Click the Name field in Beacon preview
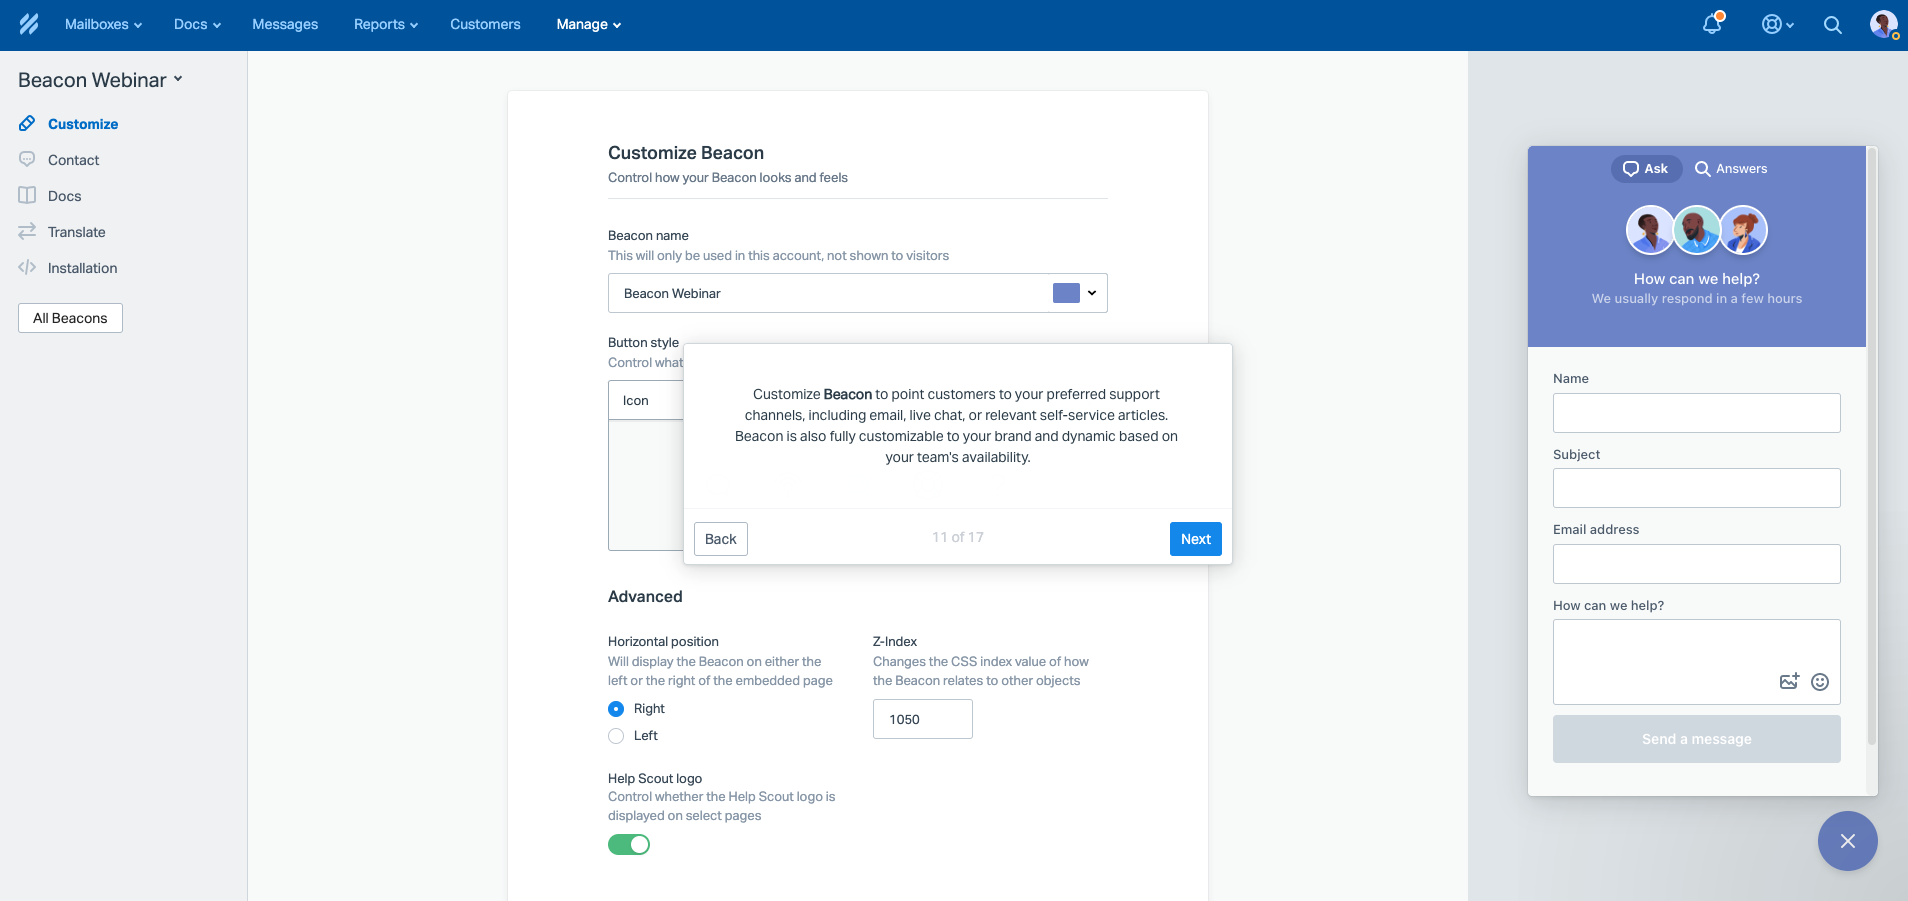The image size is (1908, 901). pos(1697,413)
